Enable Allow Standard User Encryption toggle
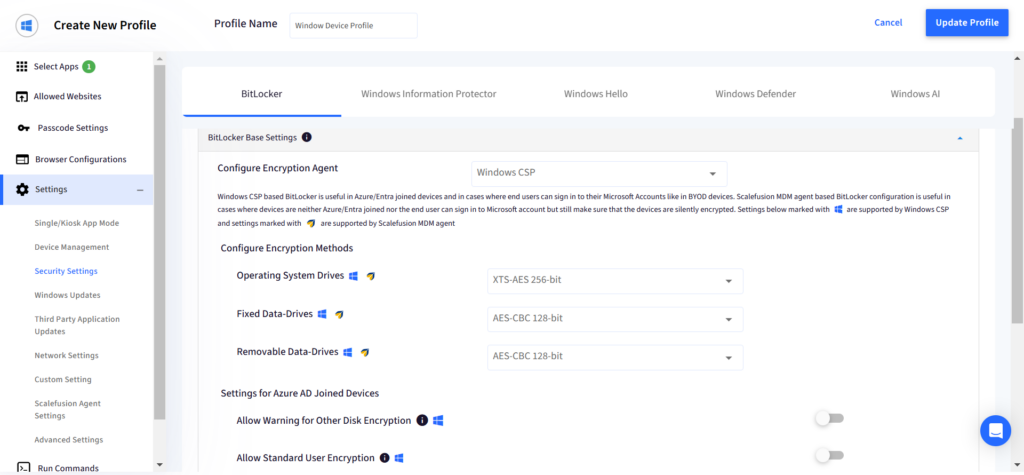The height and width of the screenshot is (475, 1024). point(829,455)
